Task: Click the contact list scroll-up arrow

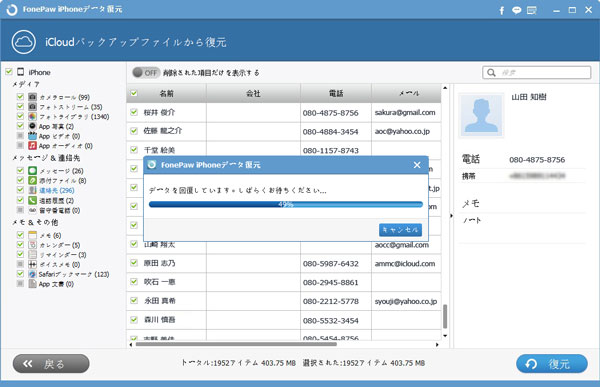Action: coord(445,88)
